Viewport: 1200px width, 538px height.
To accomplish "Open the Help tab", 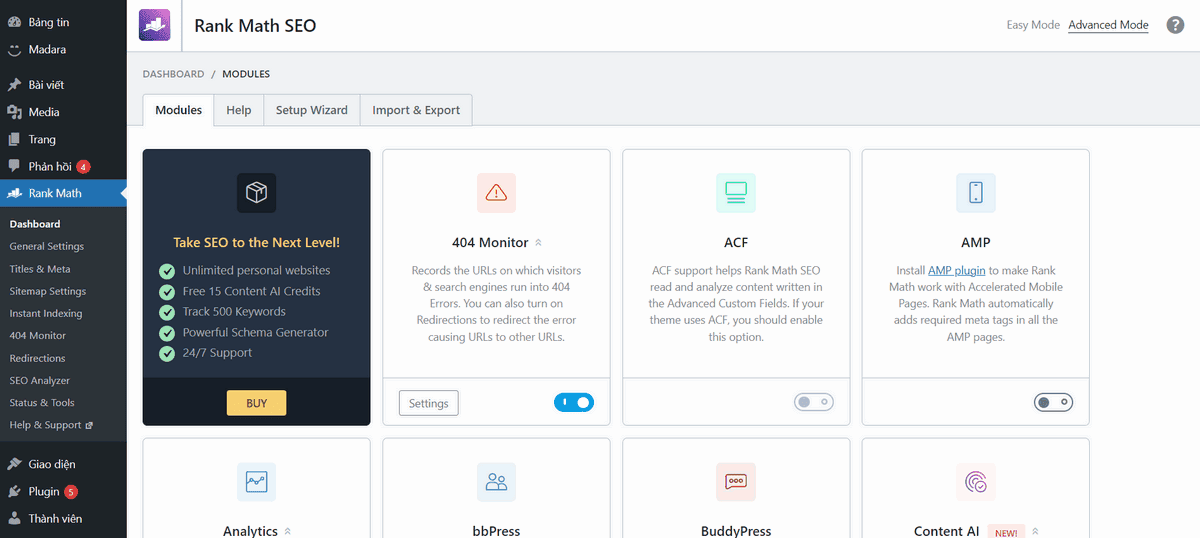I will point(239,110).
